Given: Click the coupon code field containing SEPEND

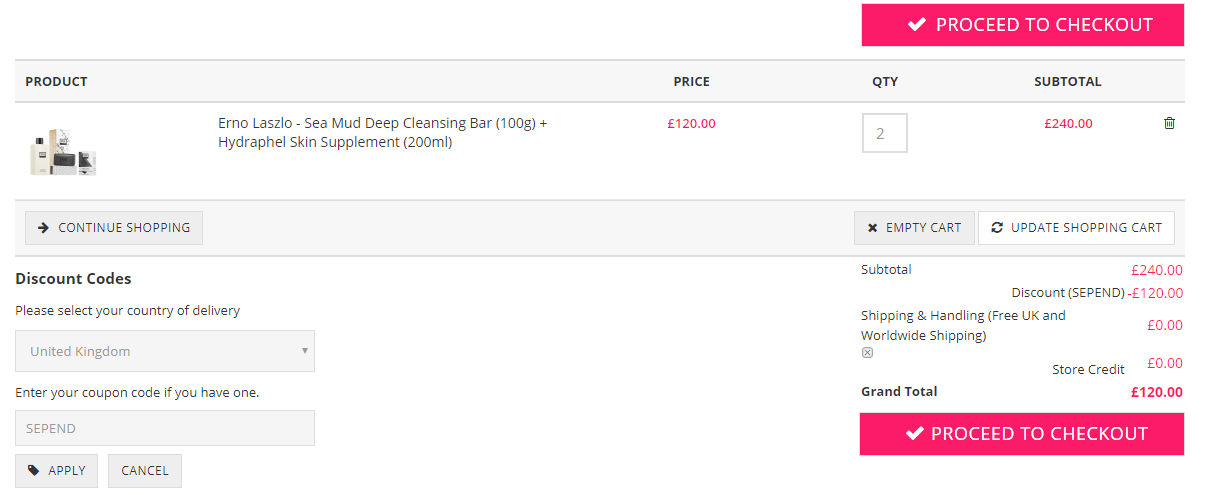Looking at the screenshot, I should click(x=165, y=428).
